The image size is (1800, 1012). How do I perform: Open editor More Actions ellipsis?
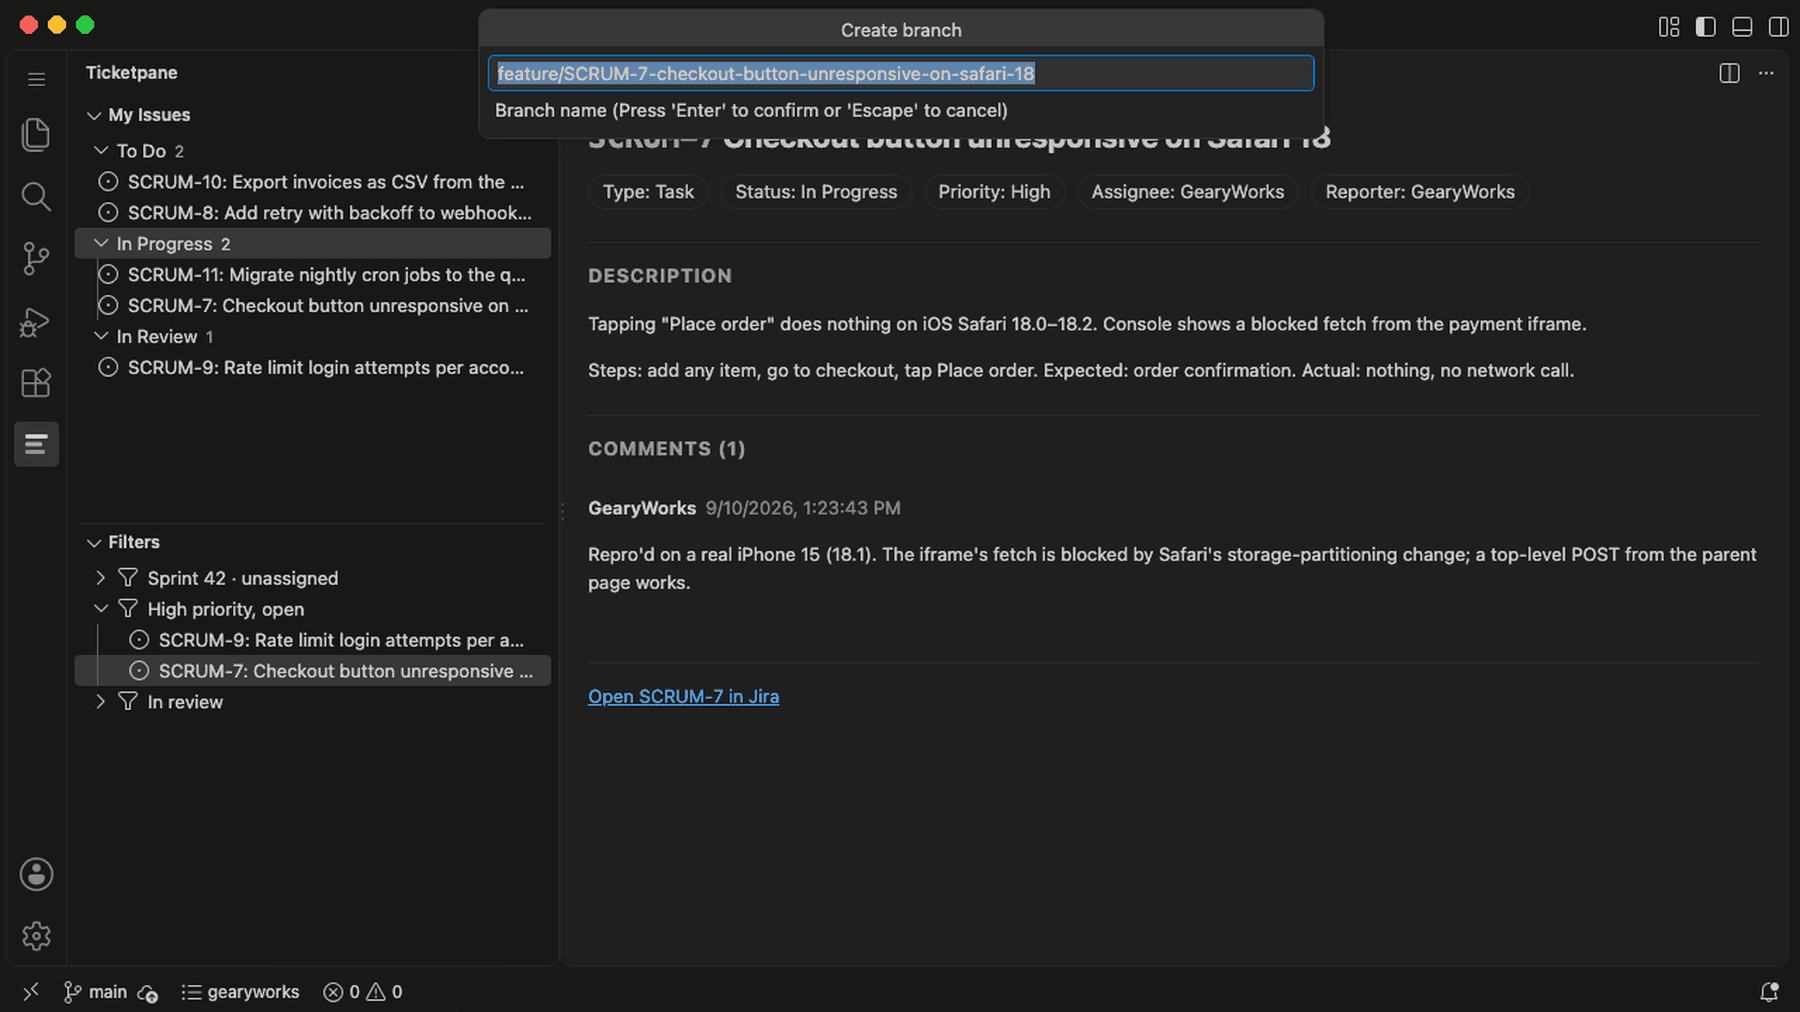pyautogui.click(x=1766, y=73)
